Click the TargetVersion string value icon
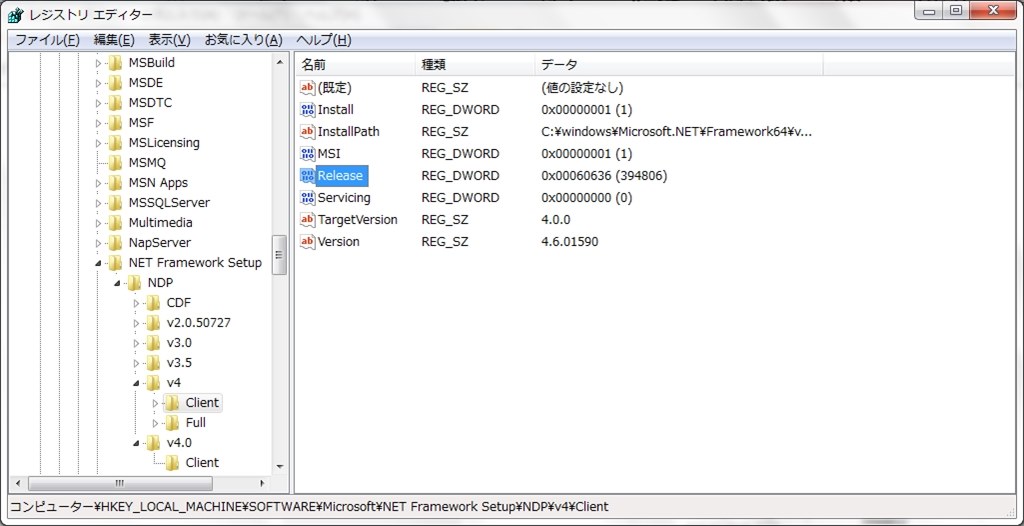The image size is (1024, 526). pyautogui.click(x=308, y=220)
